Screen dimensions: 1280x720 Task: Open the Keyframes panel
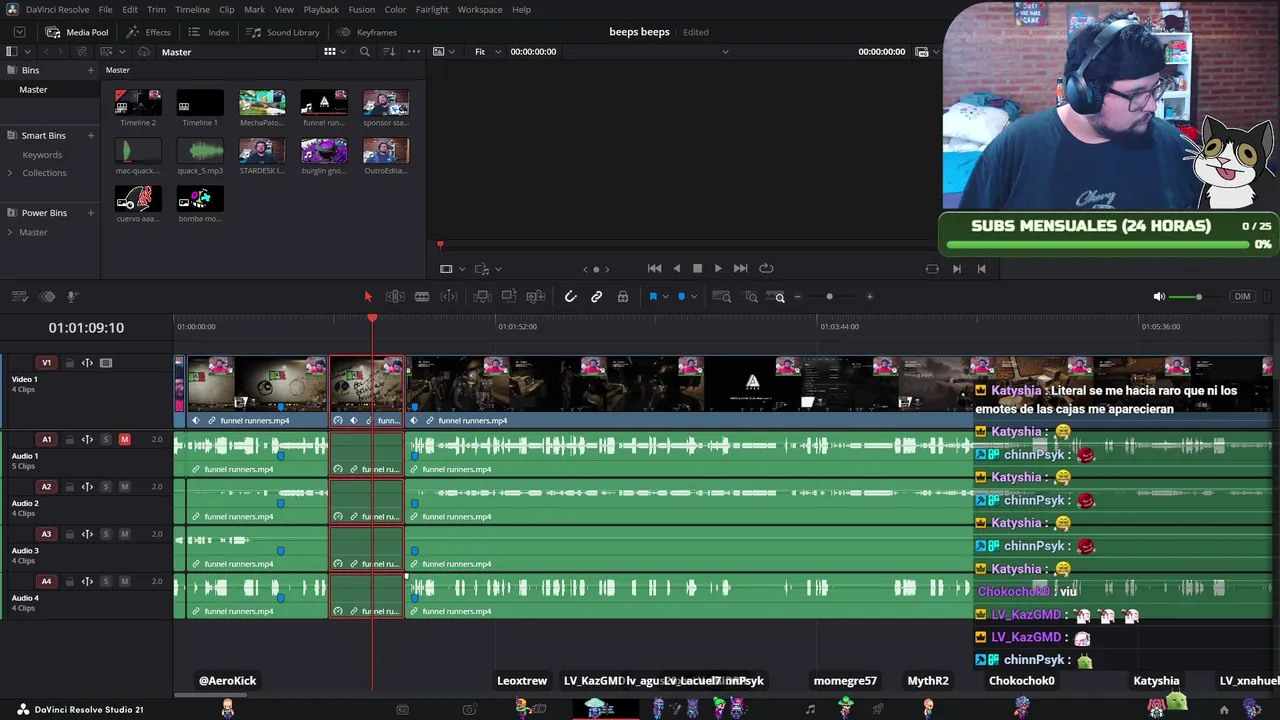pos(367,32)
